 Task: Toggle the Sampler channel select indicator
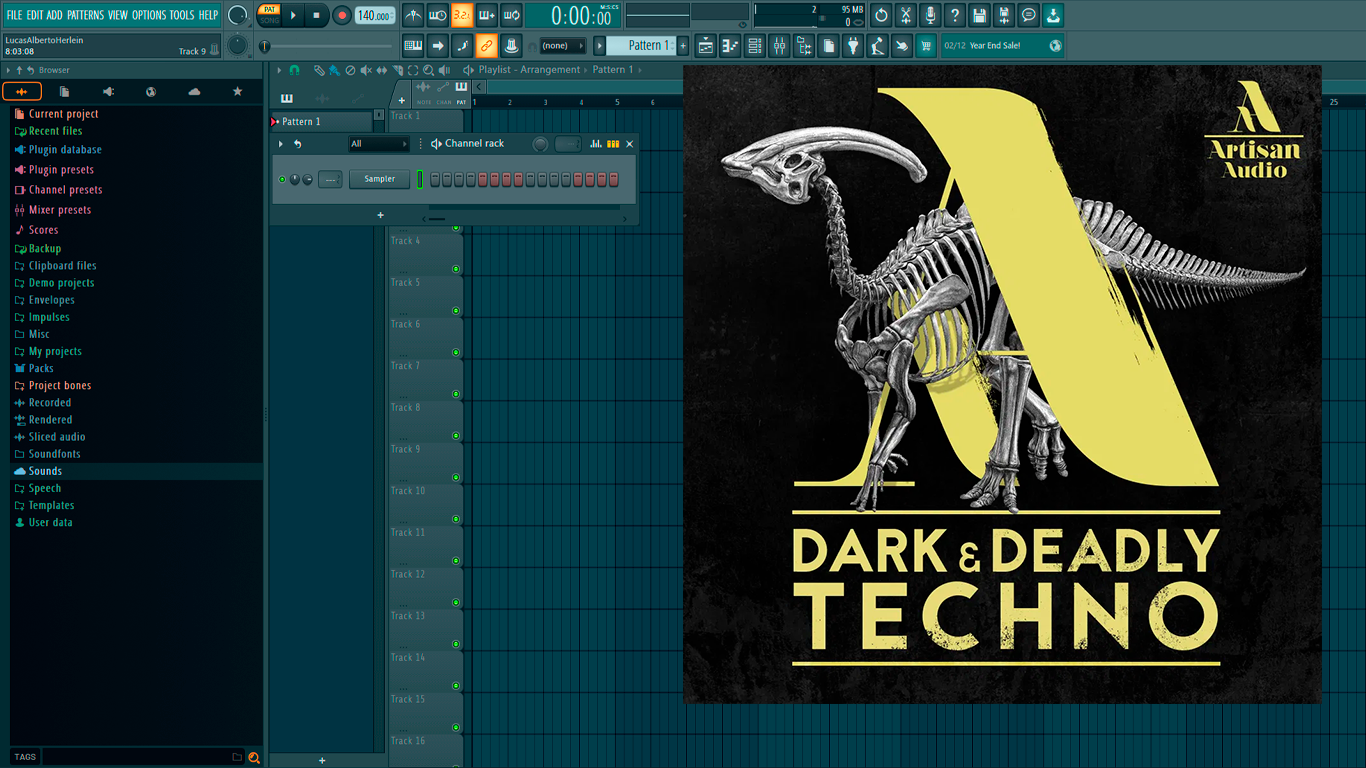421,179
